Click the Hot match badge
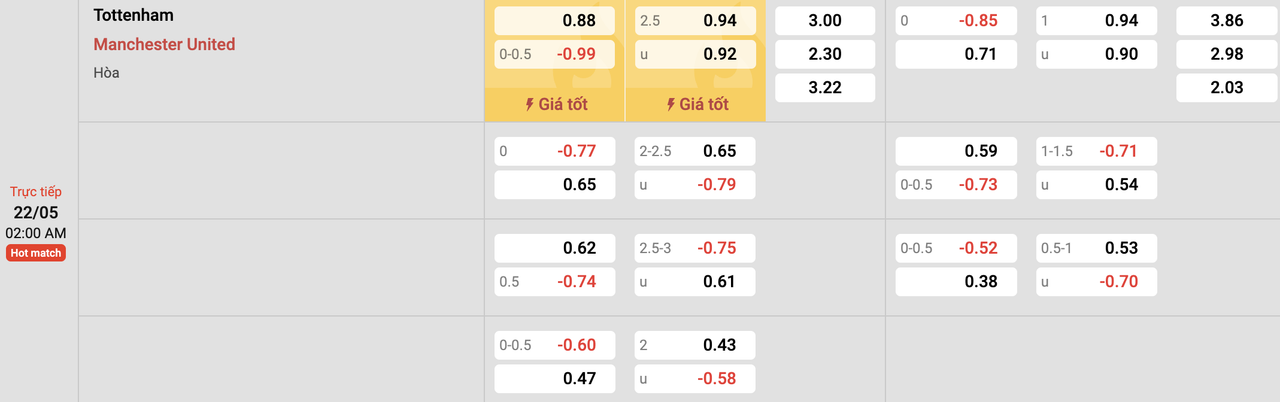Viewport: 1280px width, 402px height. tap(36, 253)
